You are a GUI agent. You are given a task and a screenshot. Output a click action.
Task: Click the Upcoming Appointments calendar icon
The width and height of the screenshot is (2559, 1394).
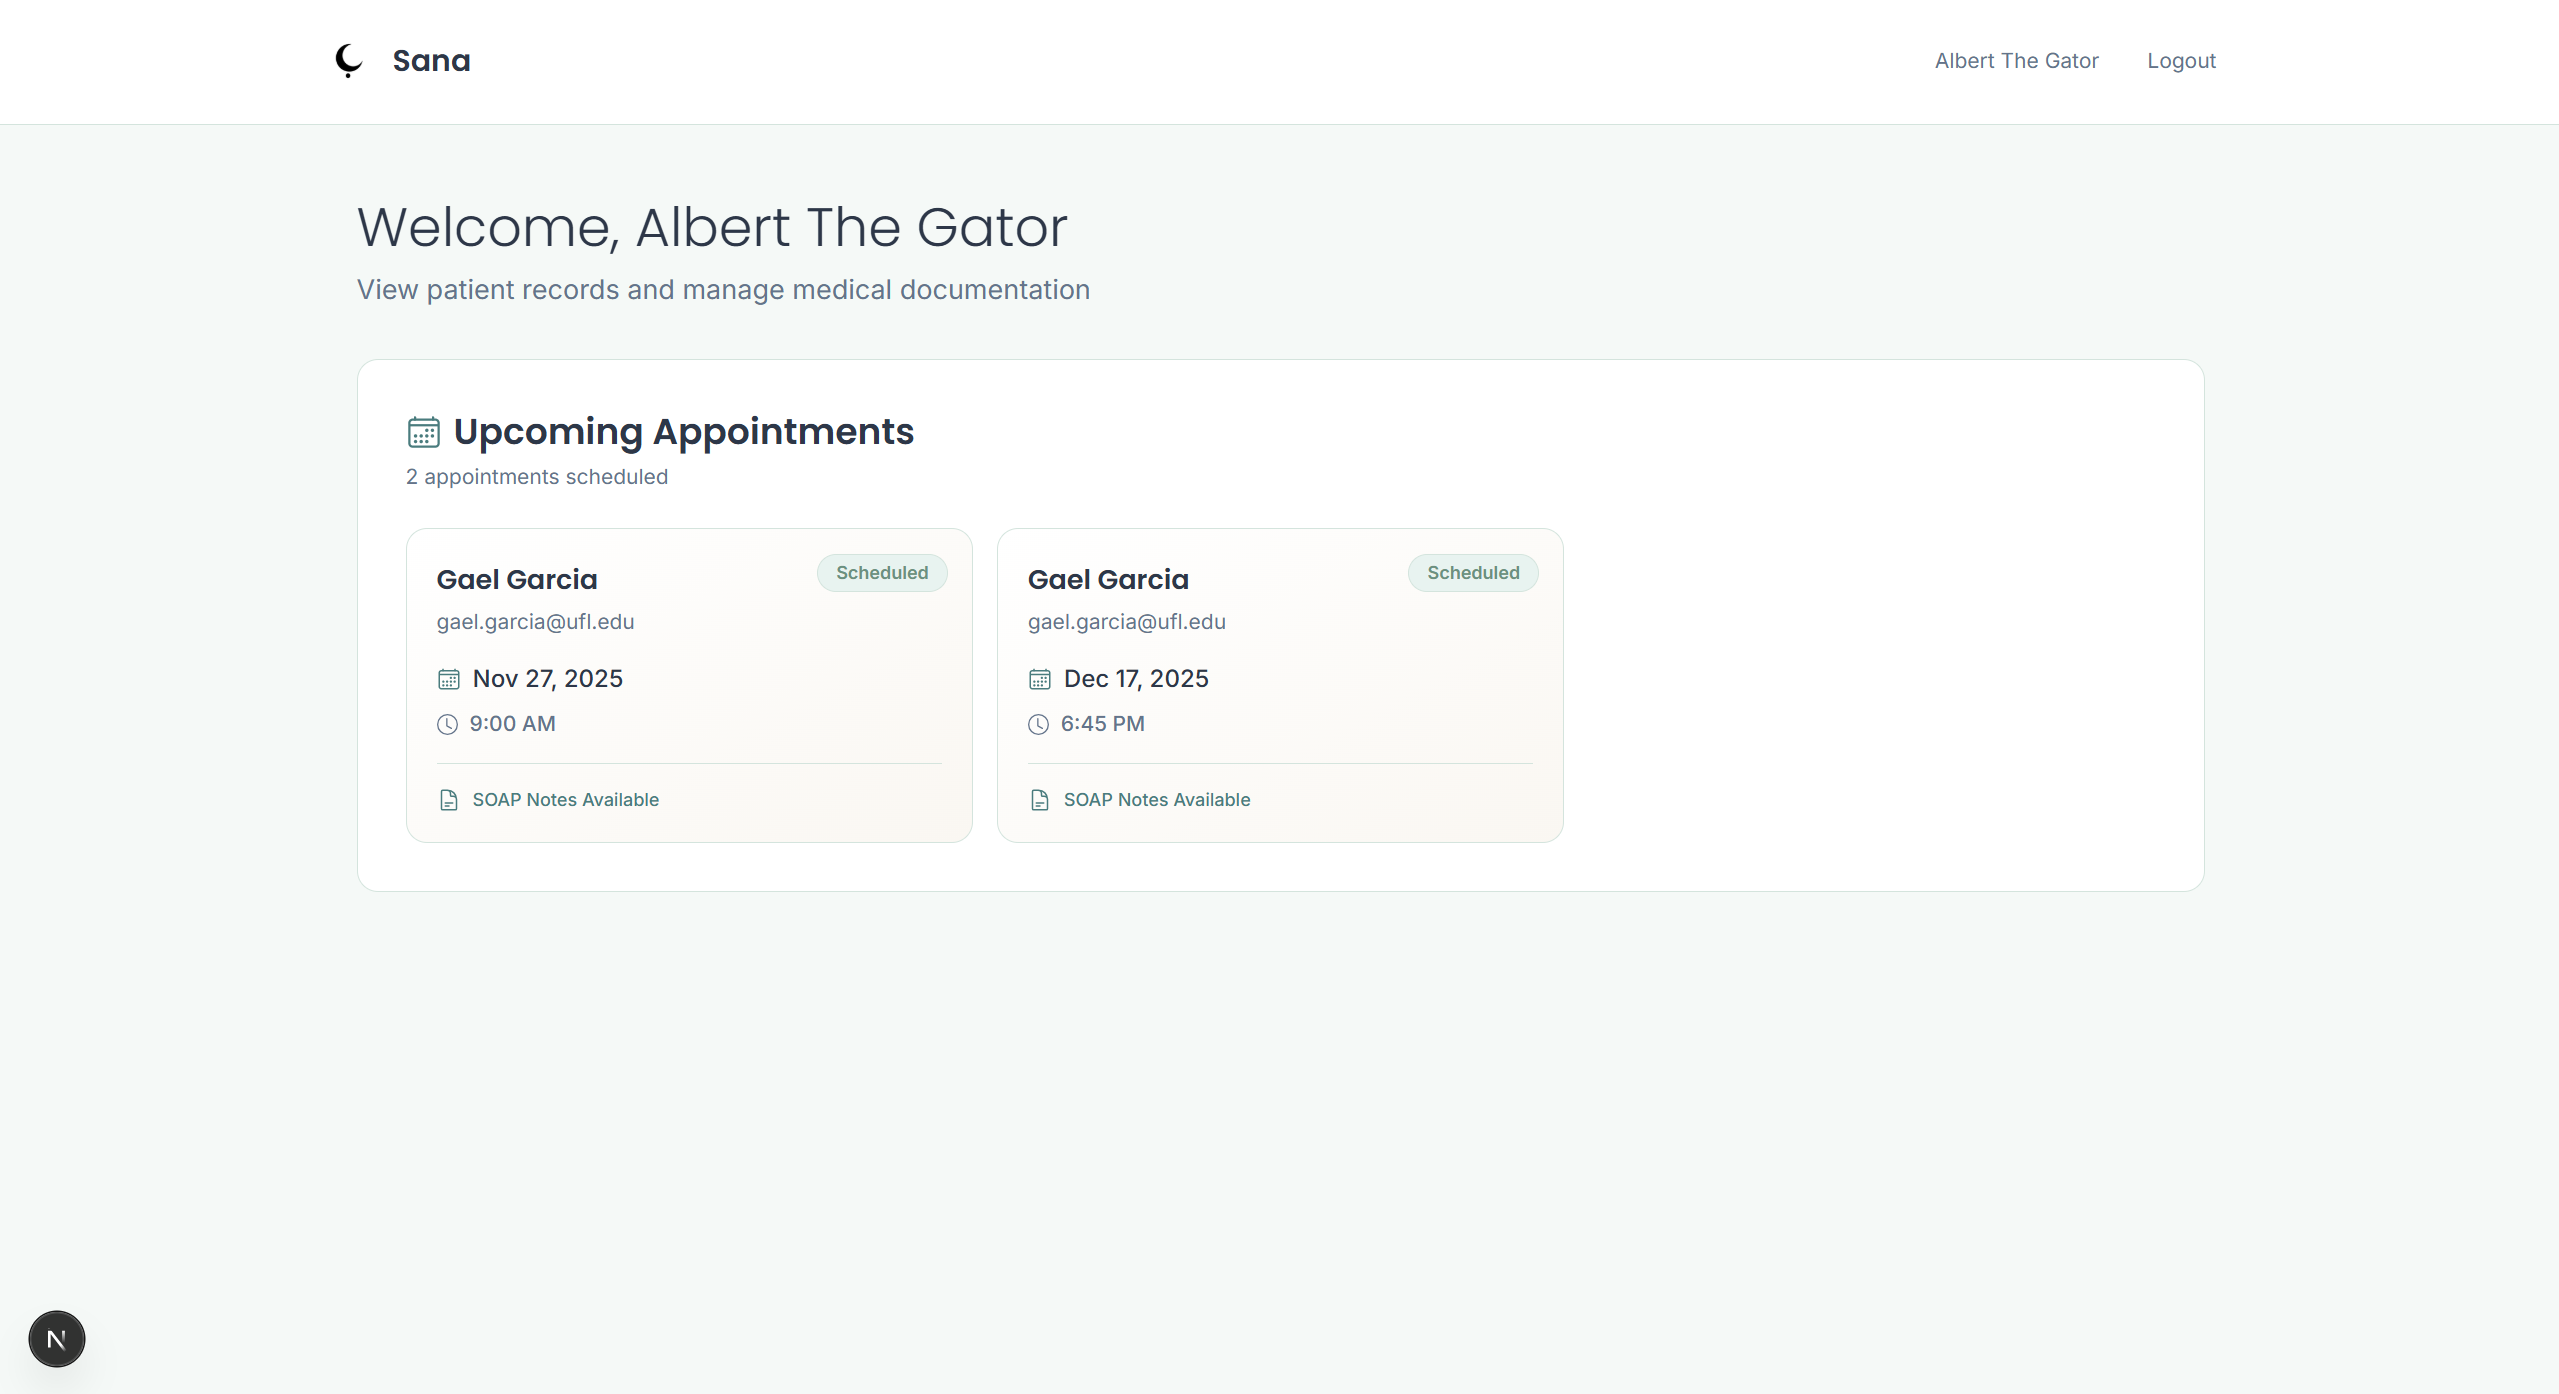pos(423,432)
